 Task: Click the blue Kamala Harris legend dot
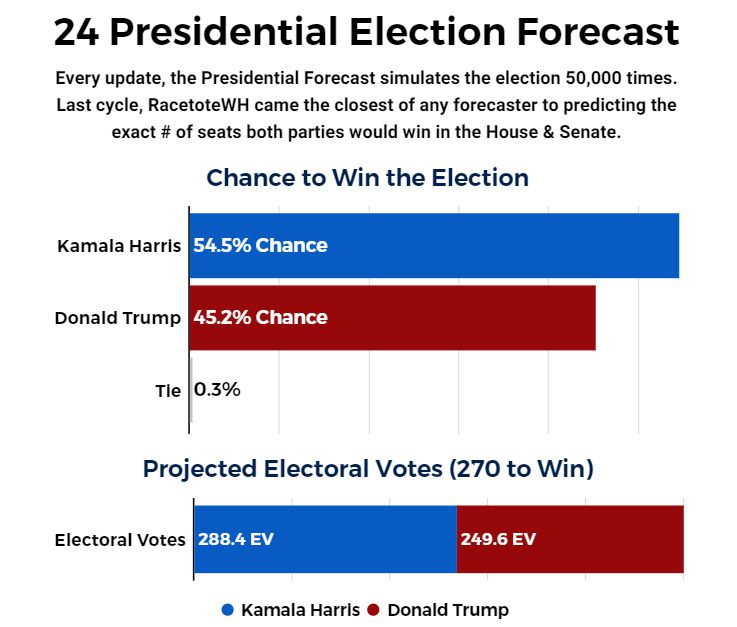coord(228,609)
